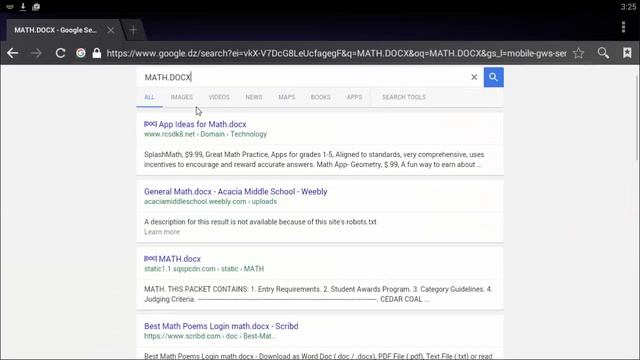Image resolution: width=640 pixels, height=360 pixels.
Task: Click the SplashMath $9.99 snippet text
Action: tap(314, 160)
